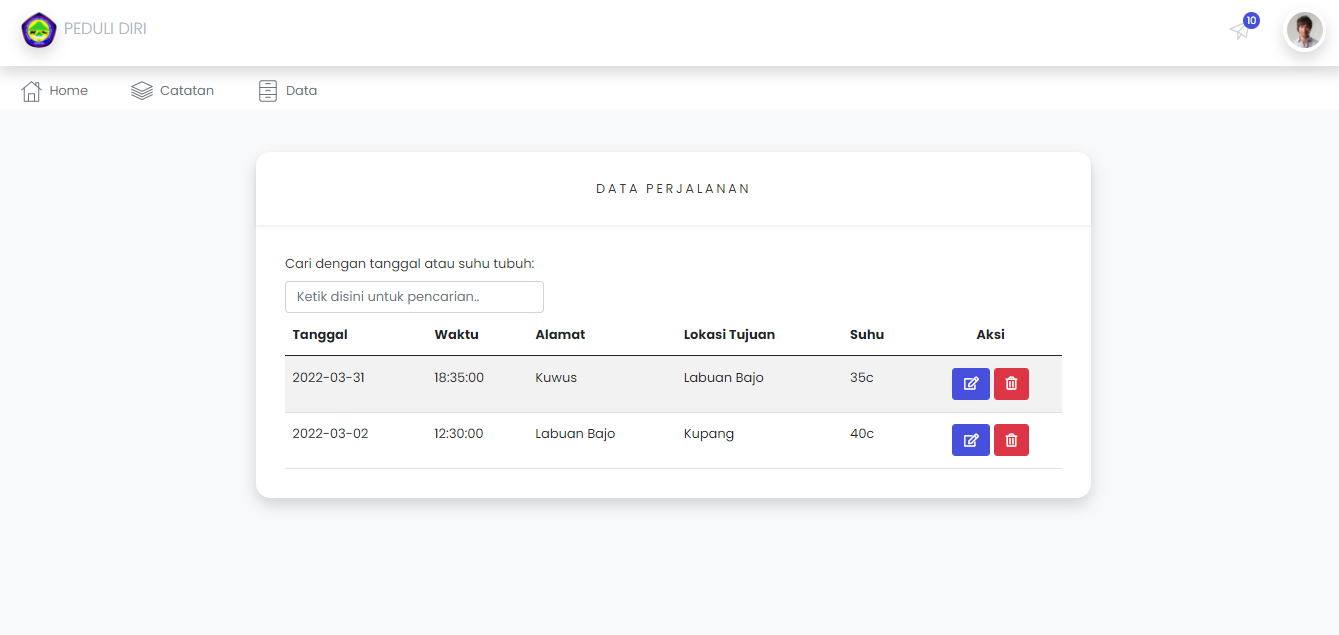The width and height of the screenshot is (1339, 635).
Task: Open the Aksi column header
Action: 990,334
